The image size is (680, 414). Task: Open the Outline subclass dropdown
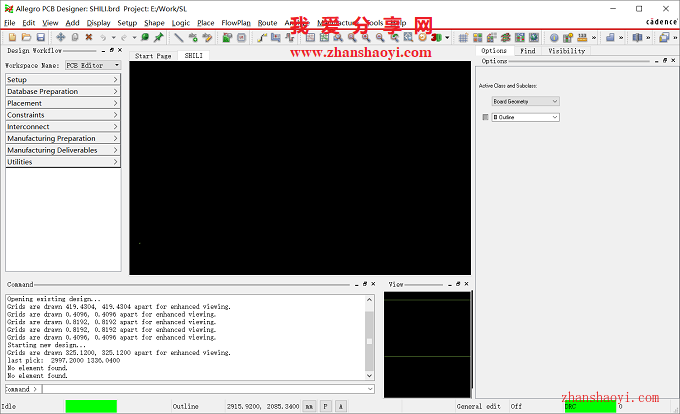click(526, 117)
